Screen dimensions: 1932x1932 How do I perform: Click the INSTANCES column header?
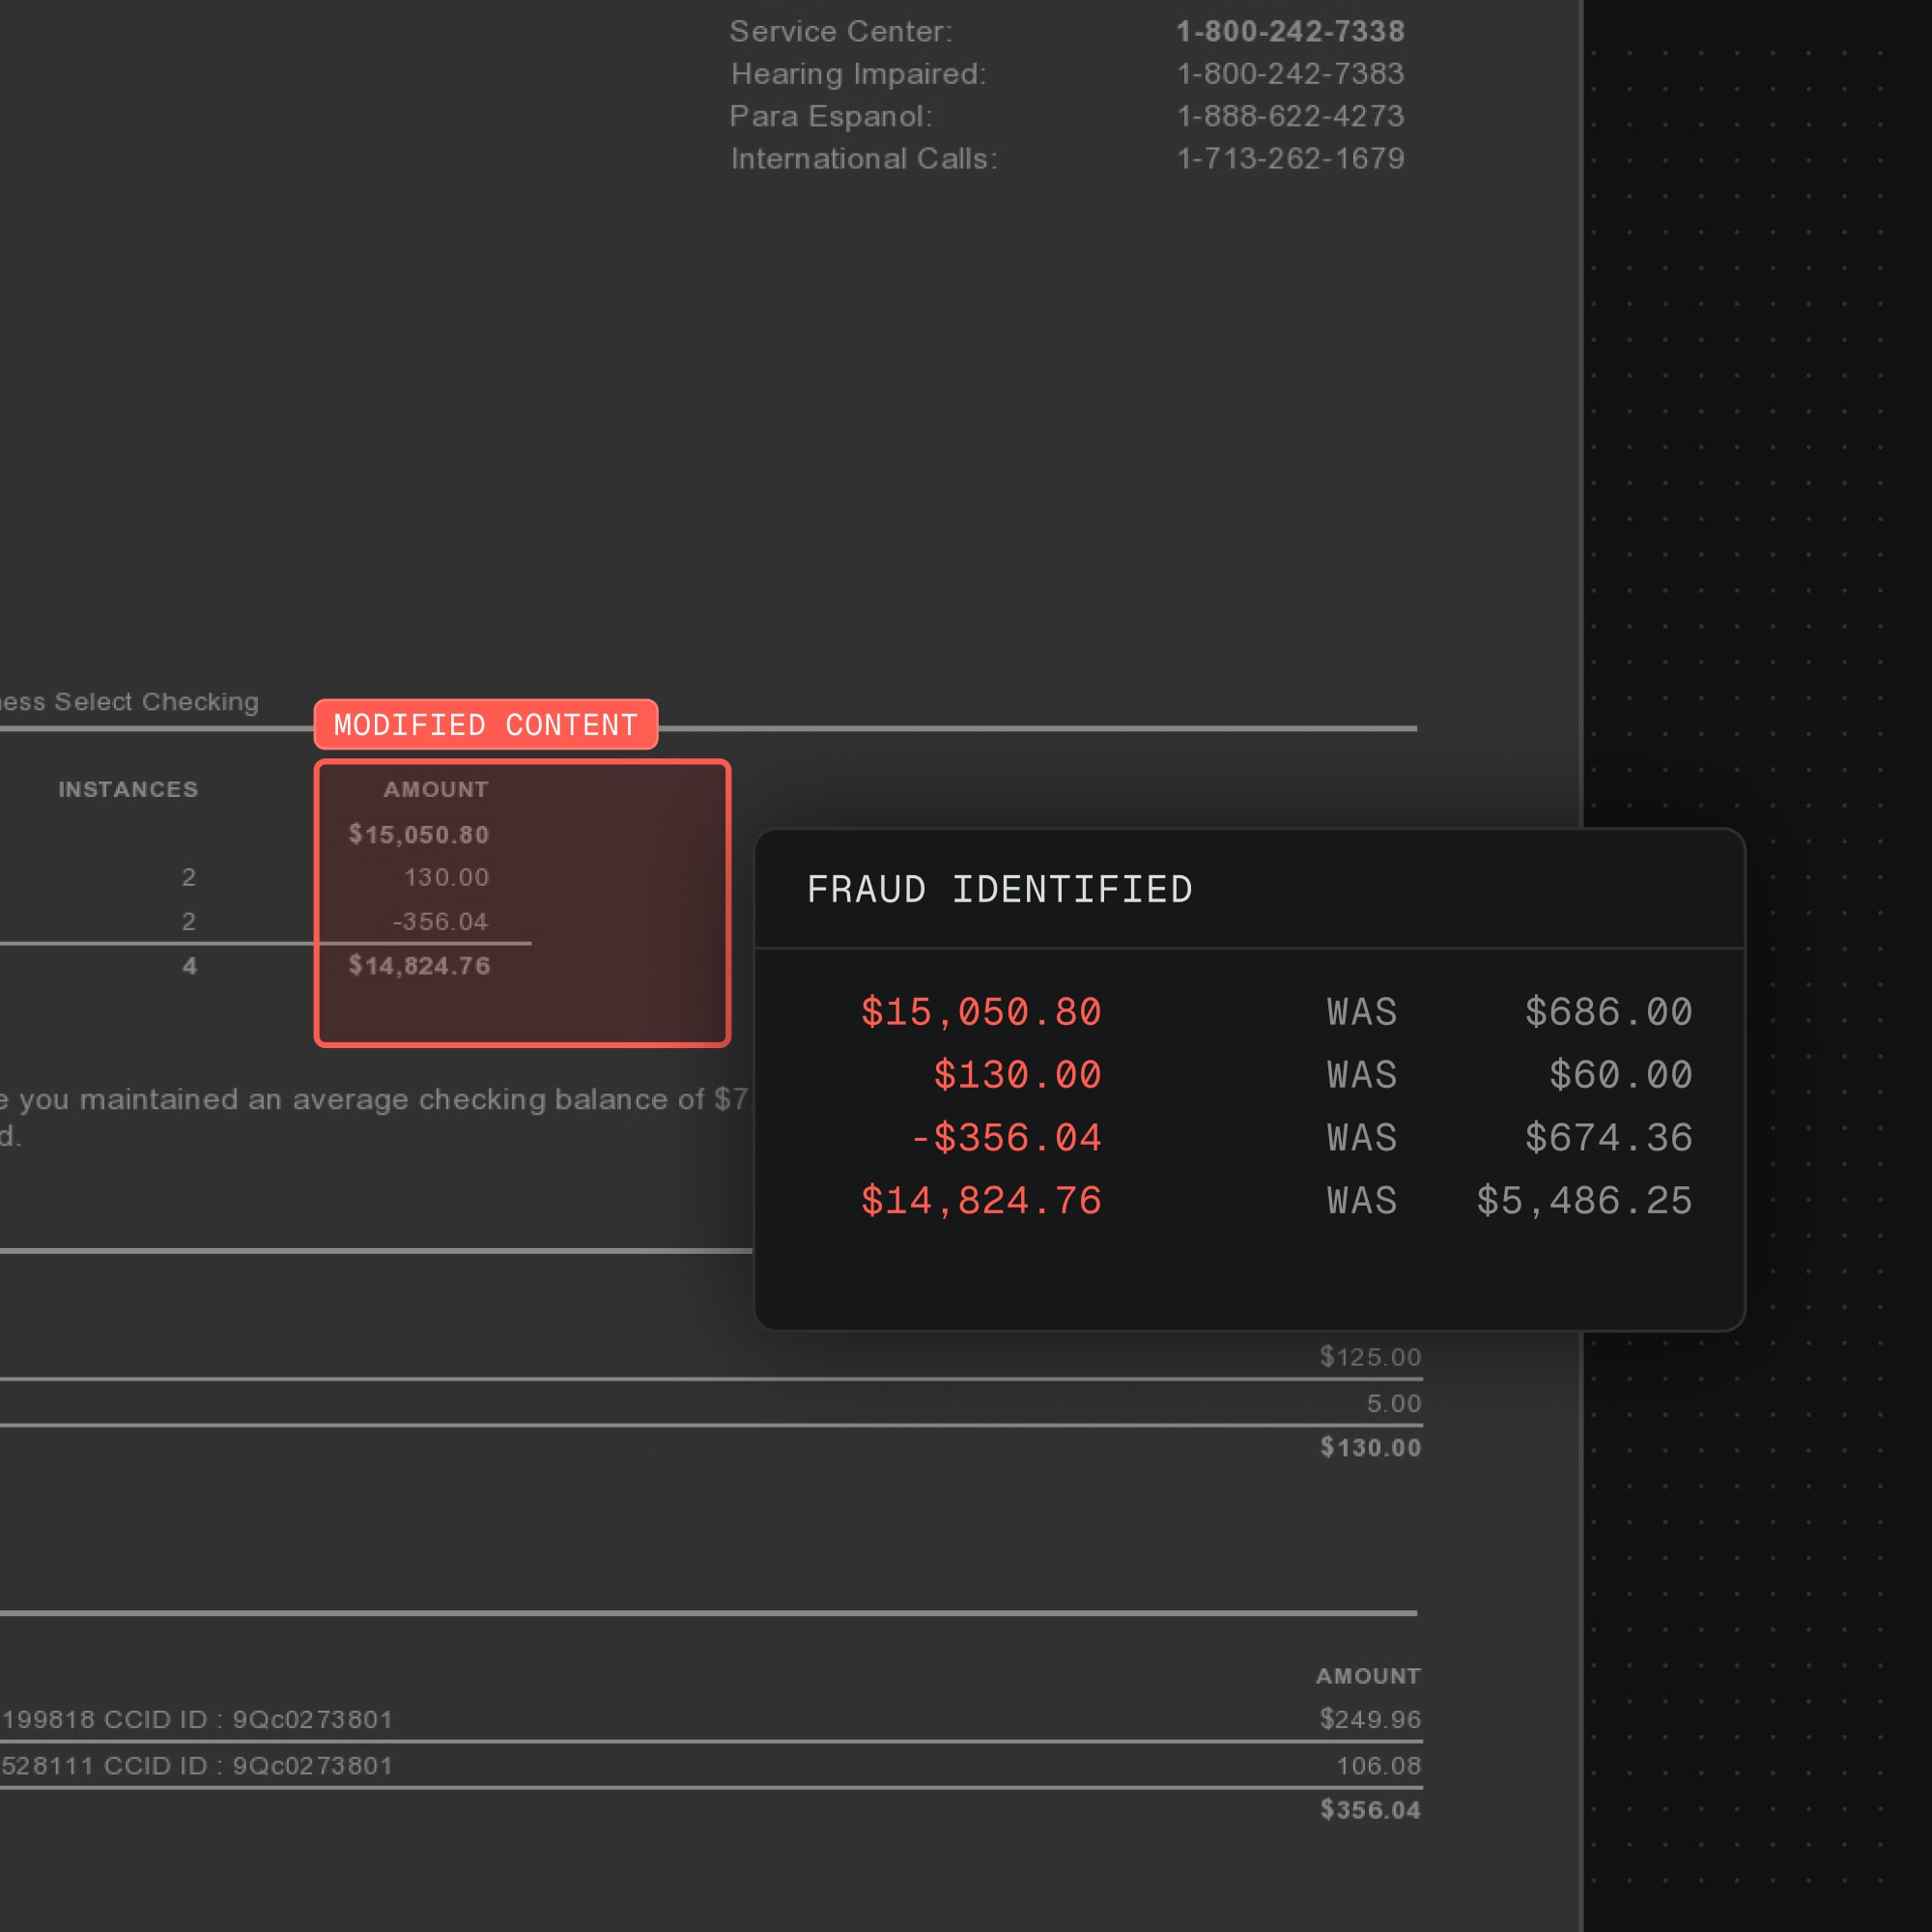click(128, 789)
